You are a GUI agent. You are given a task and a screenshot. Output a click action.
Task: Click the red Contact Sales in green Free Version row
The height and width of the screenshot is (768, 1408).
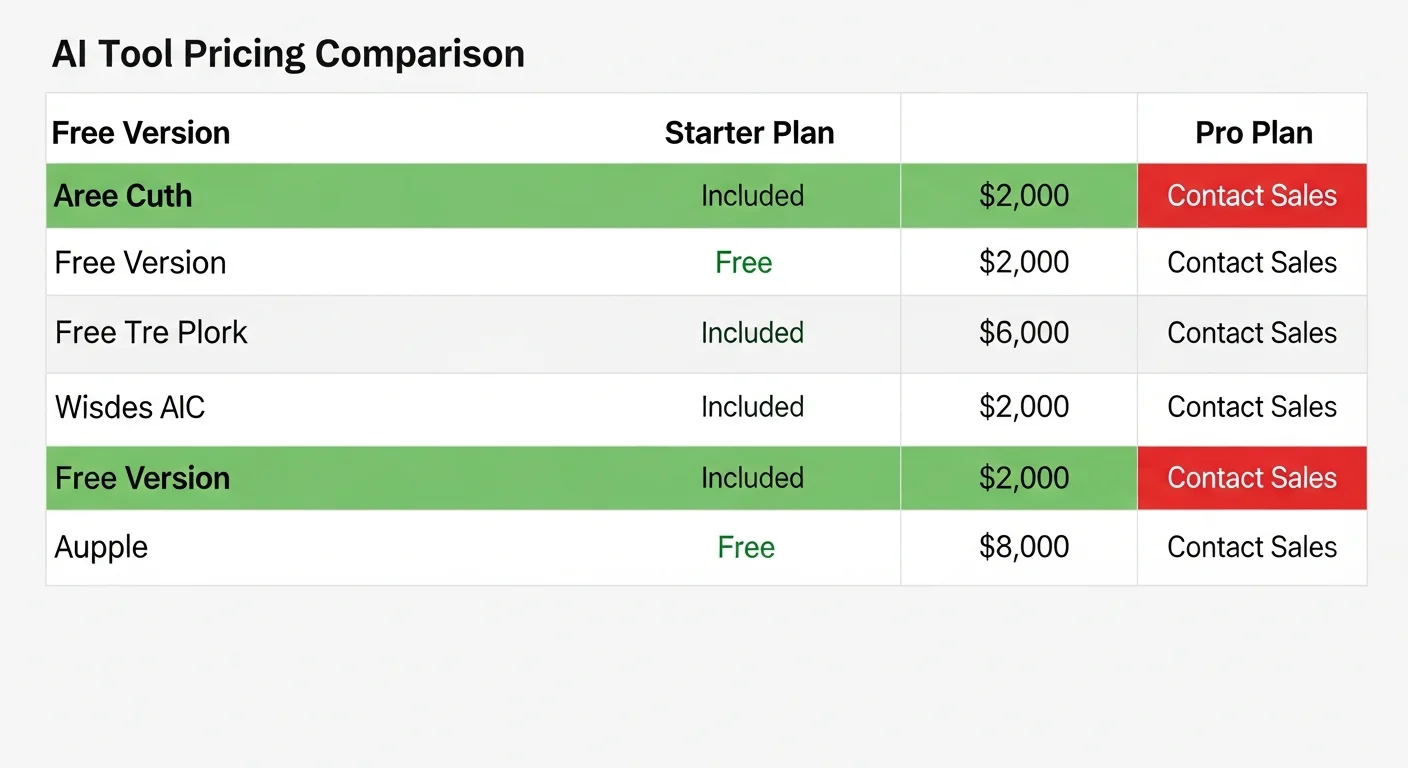pyautogui.click(x=1252, y=478)
